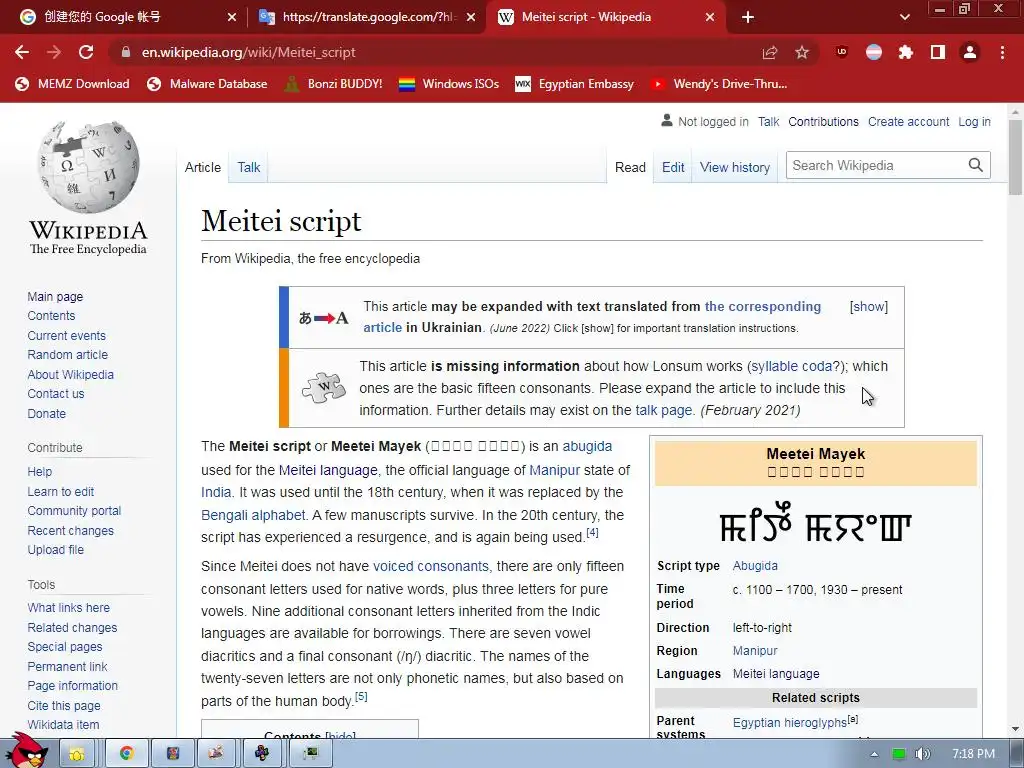Click the padlock site info icon
The width and height of the screenshot is (1024, 768).
pos(126,52)
